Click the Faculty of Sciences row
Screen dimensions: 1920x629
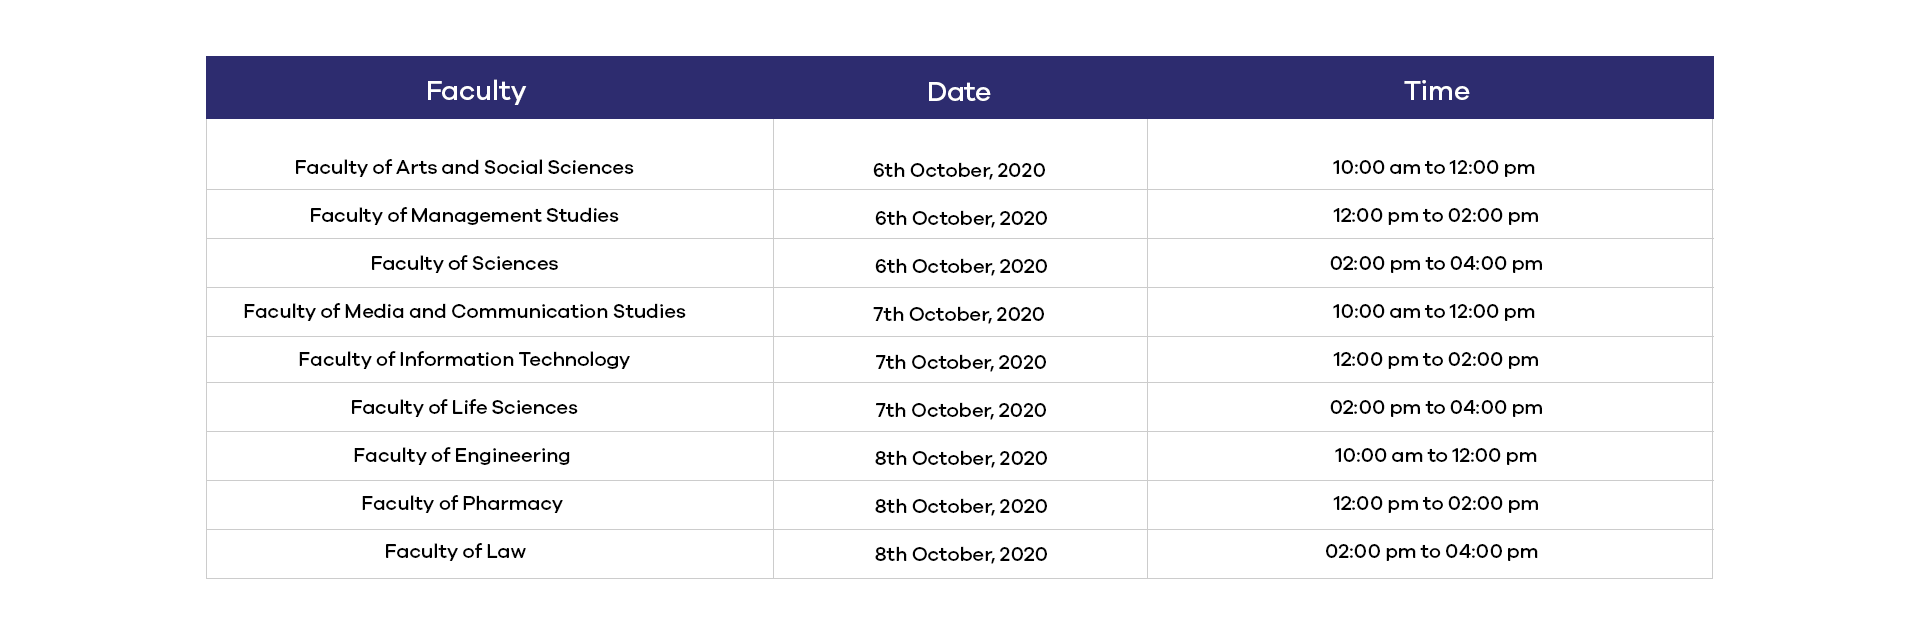coord(959,263)
